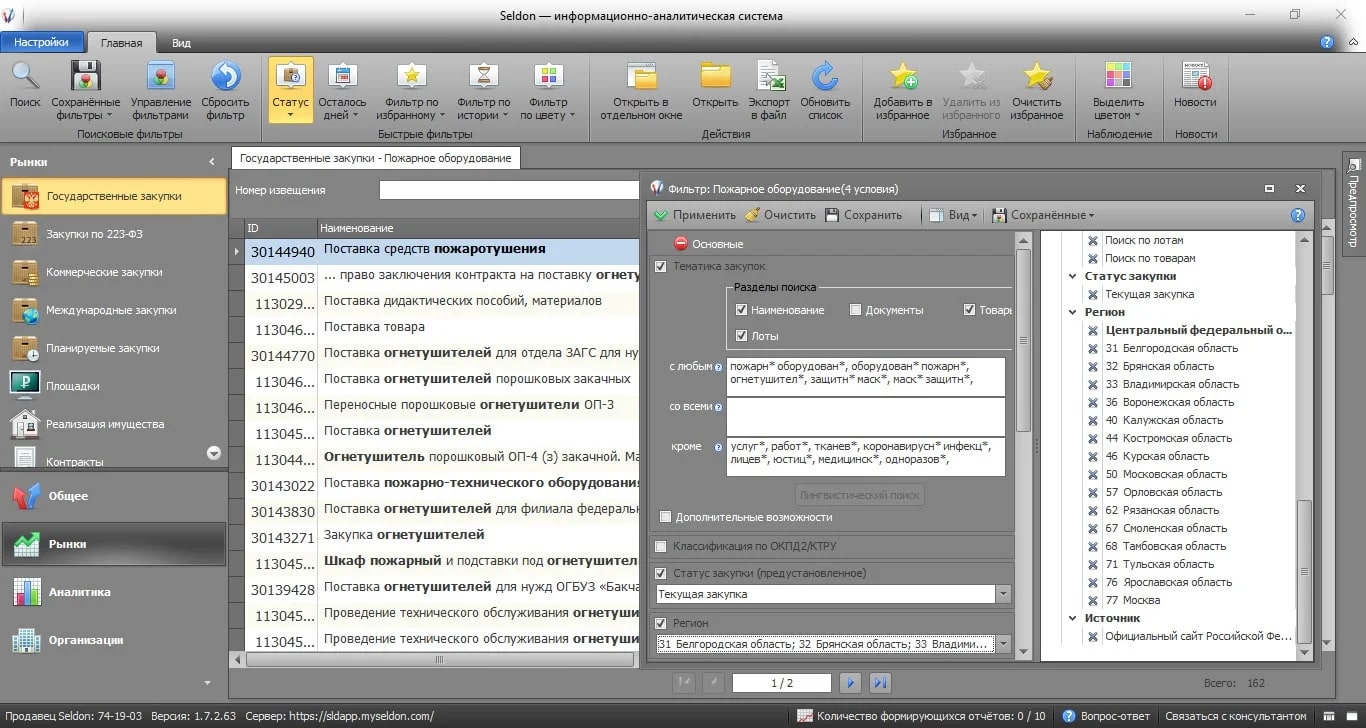
Task: Open Фильтр по истории
Action: [484, 90]
